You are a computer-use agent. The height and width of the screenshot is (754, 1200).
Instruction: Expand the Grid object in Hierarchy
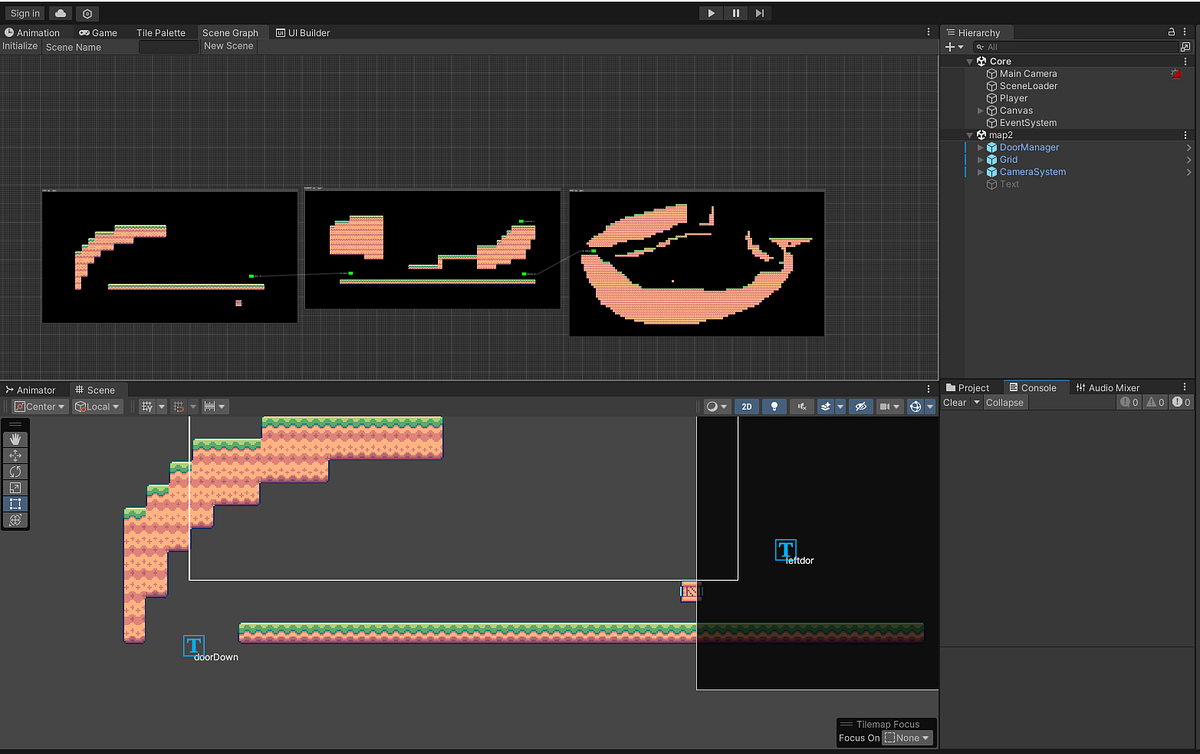point(980,159)
